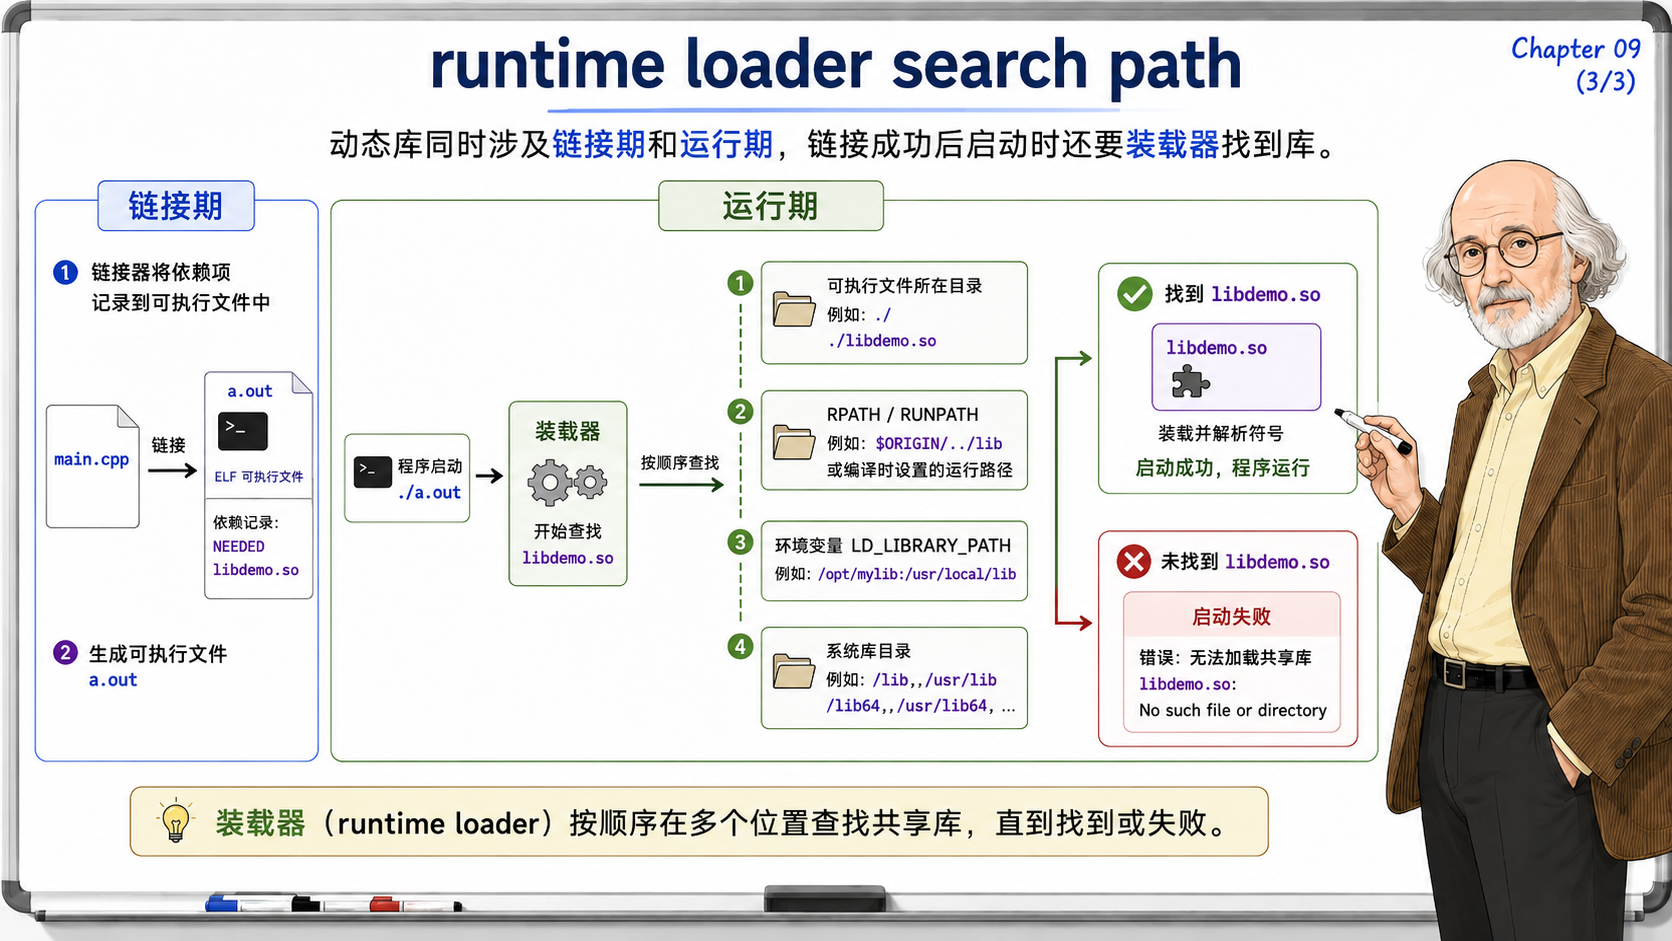Select the 运行期 section header

pyautogui.click(x=771, y=206)
